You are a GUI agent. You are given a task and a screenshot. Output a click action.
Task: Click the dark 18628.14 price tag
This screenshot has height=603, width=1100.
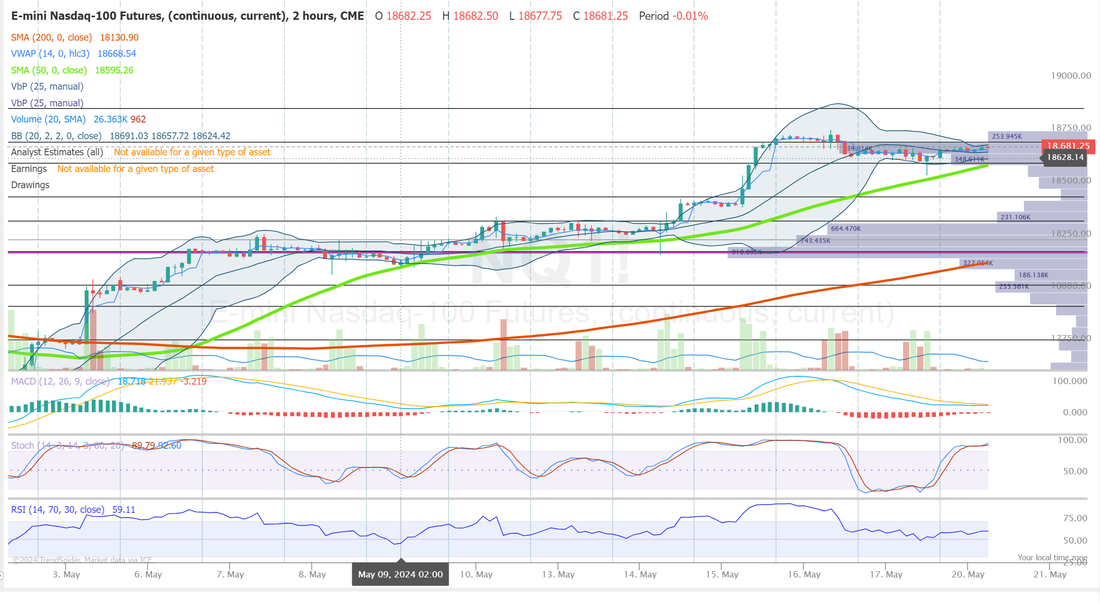click(x=1065, y=157)
